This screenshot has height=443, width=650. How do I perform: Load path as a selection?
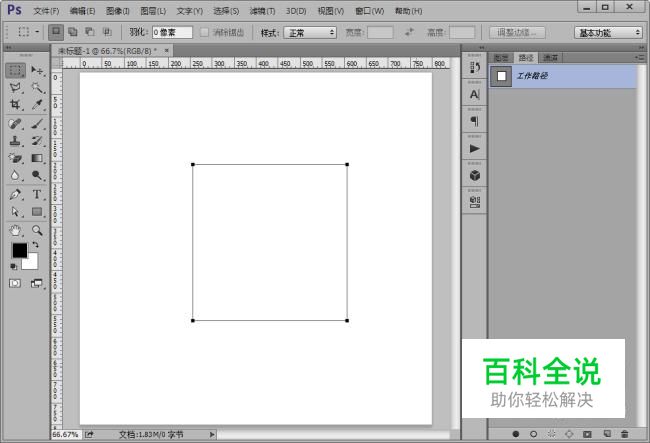(551, 434)
